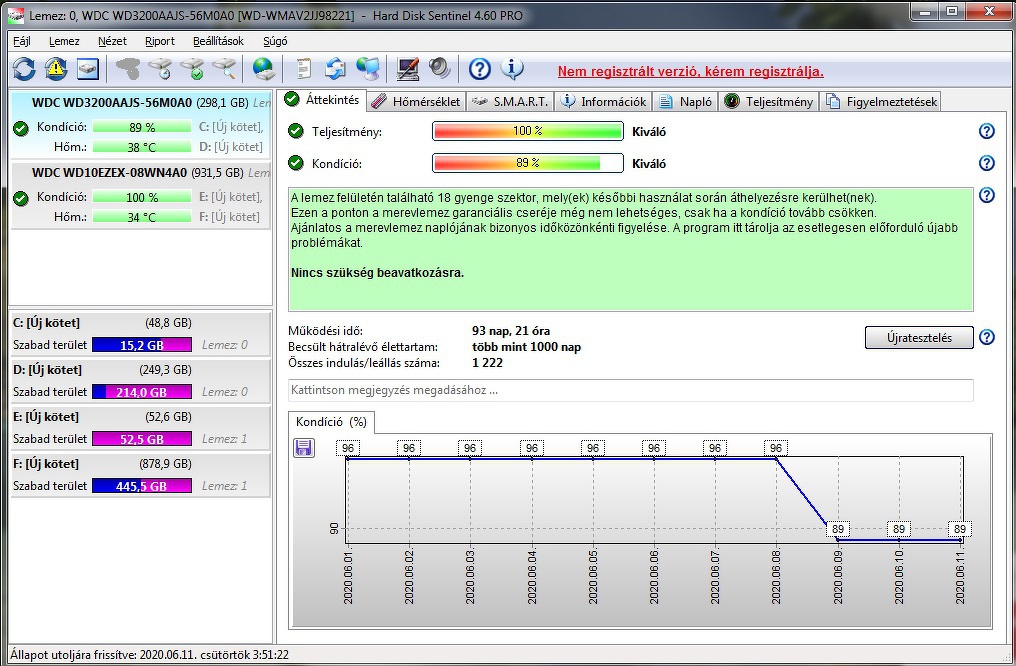Switch to the Információk tab
The width and height of the screenshot is (1016, 666).
point(603,102)
